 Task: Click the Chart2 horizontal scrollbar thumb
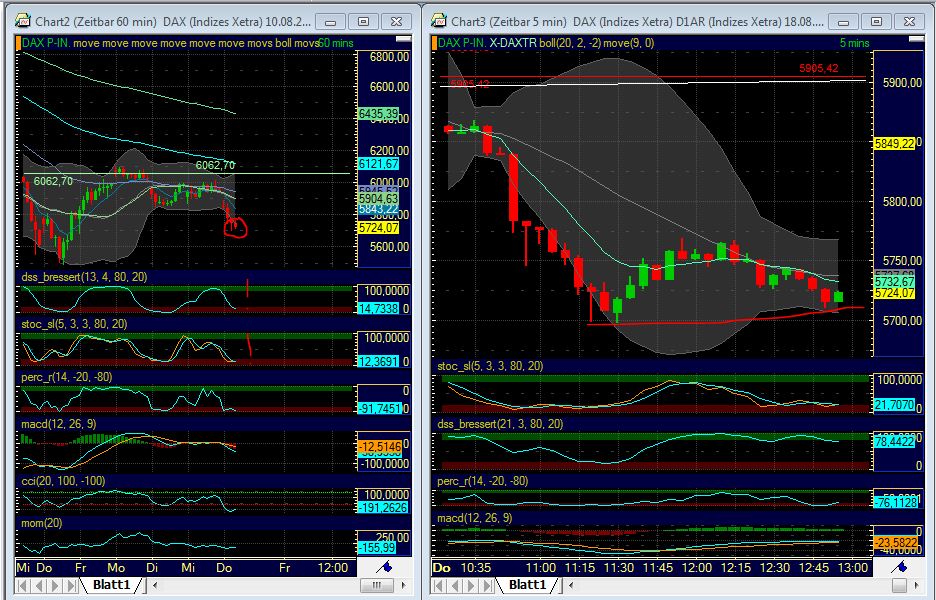coord(377,586)
